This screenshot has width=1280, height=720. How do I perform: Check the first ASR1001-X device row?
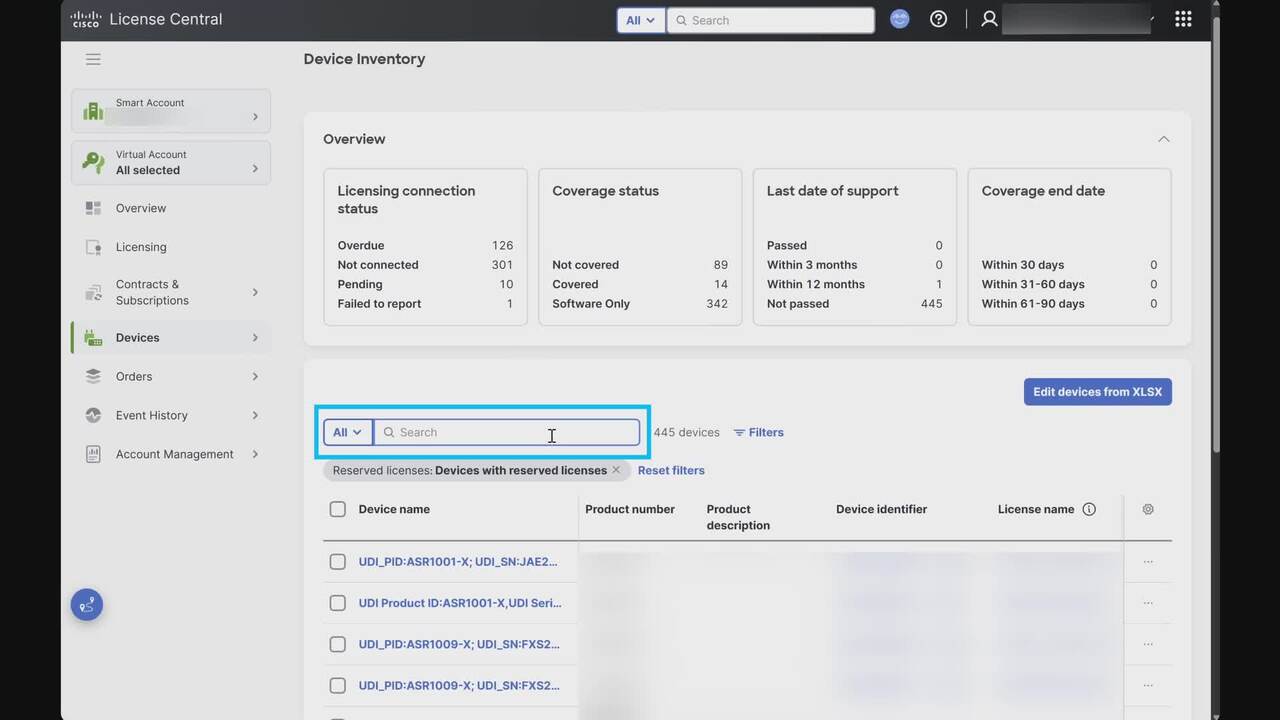(x=338, y=562)
